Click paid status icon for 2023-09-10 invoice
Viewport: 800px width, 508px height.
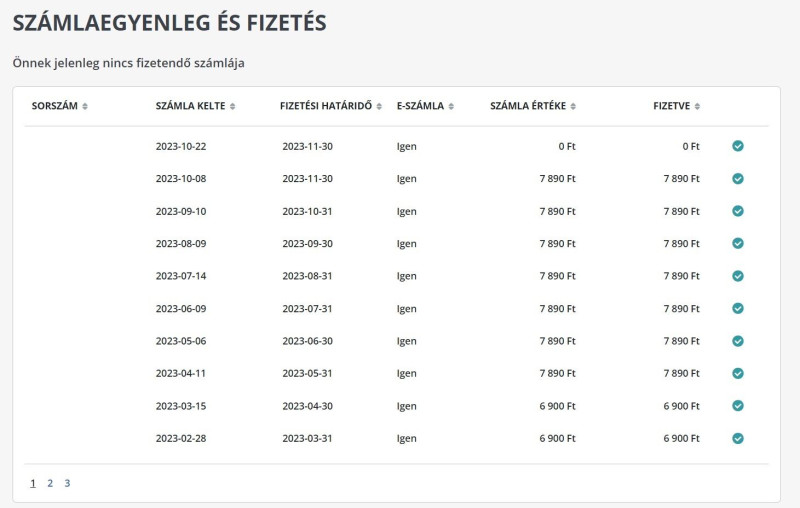(738, 211)
